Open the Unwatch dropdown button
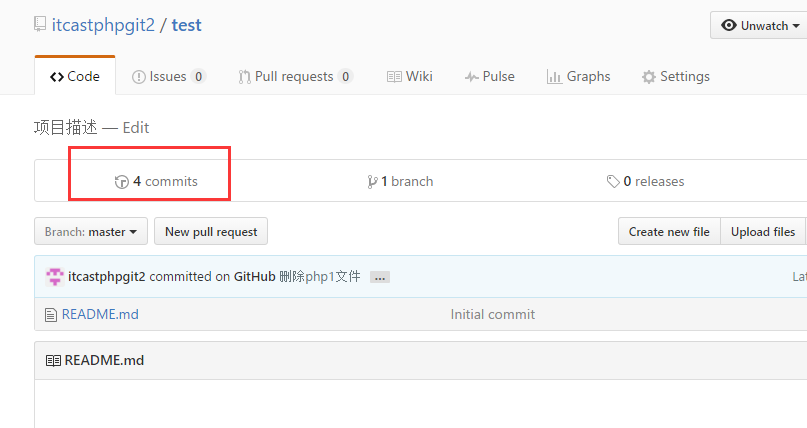807x428 pixels. click(759, 25)
